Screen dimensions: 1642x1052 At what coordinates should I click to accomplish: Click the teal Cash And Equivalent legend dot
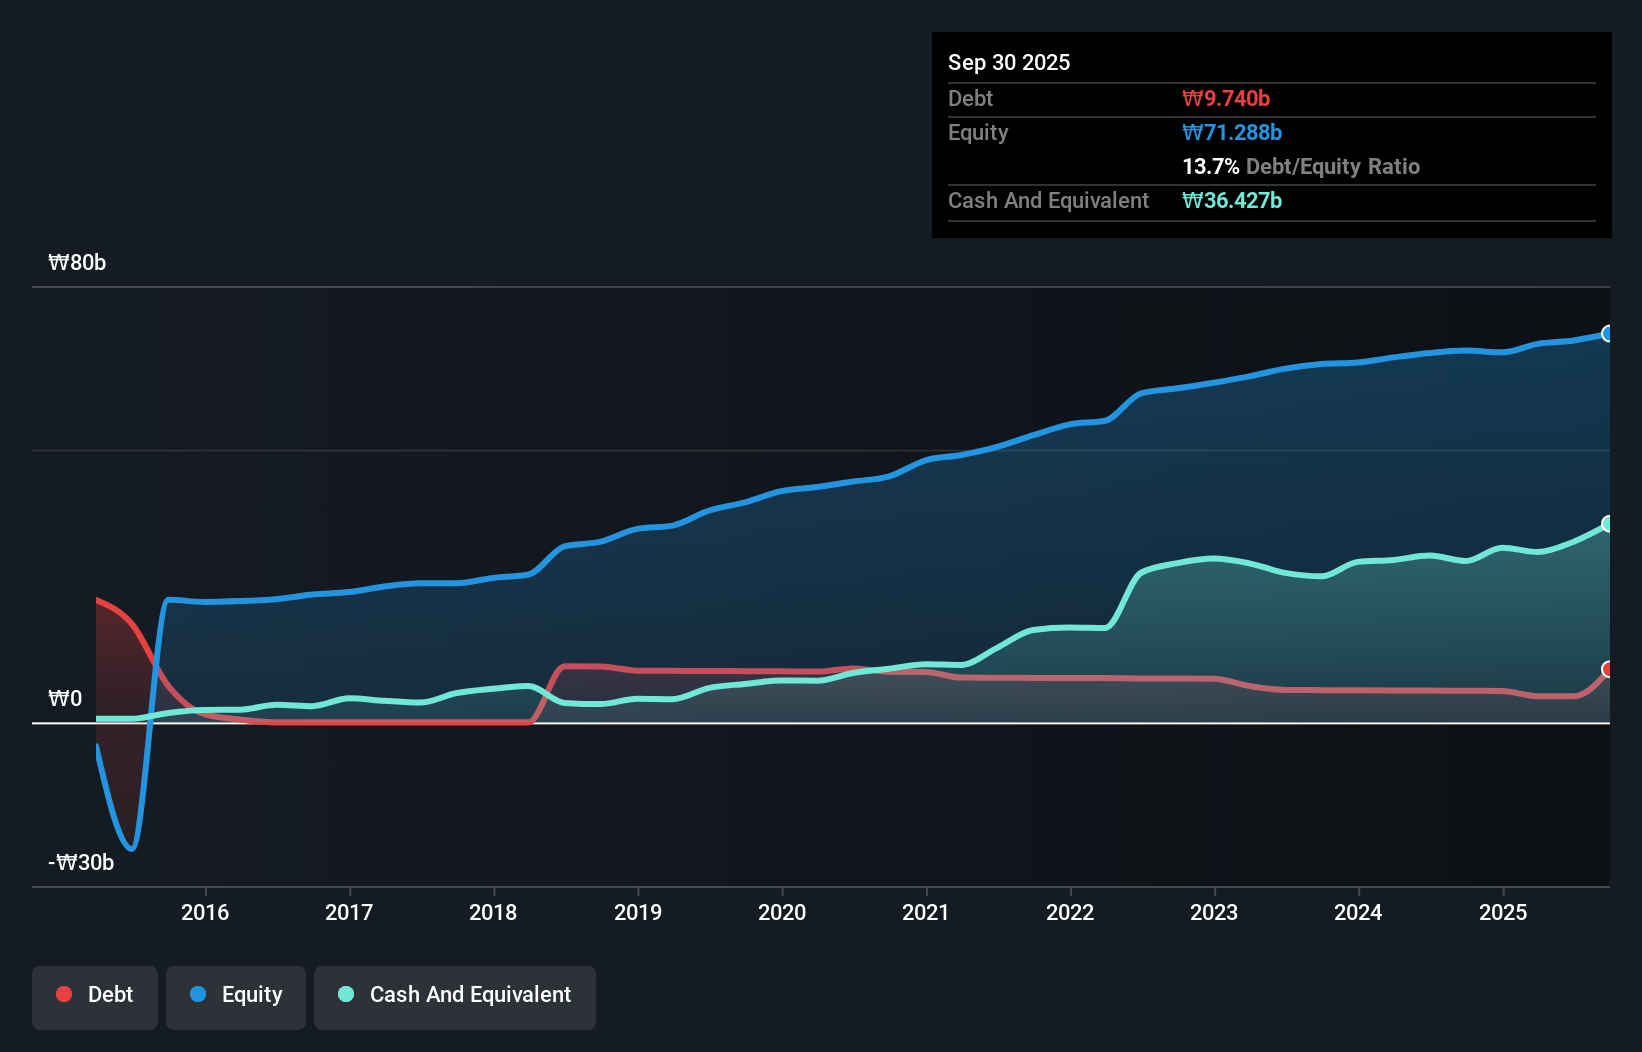pos(346,994)
